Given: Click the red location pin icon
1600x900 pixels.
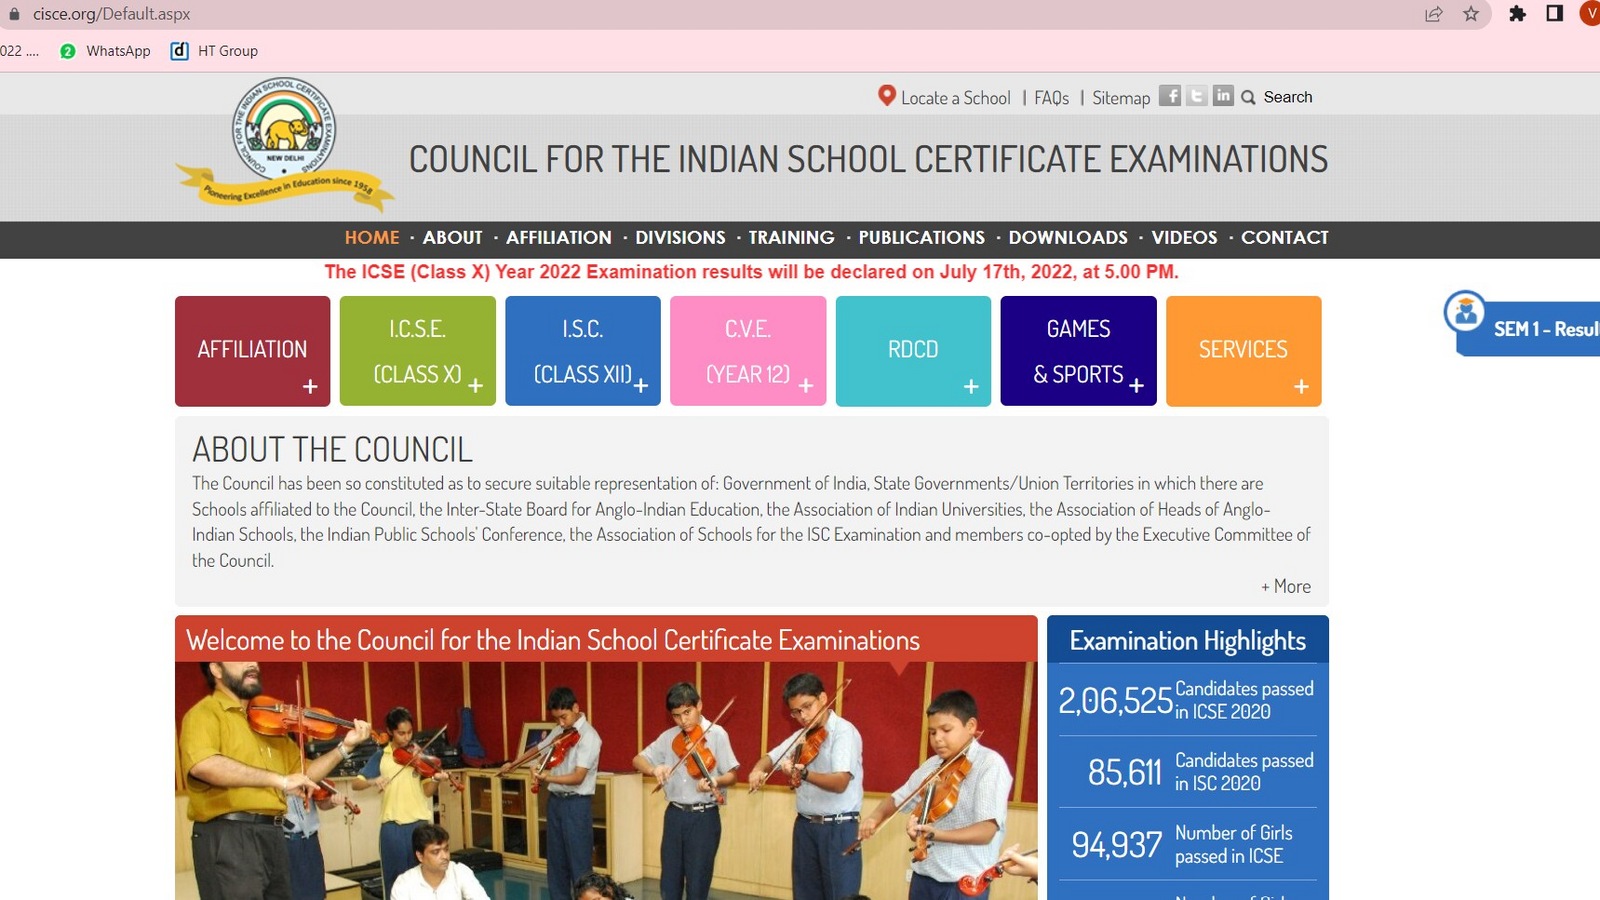Looking at the screenshot, I should click(886, 96).
